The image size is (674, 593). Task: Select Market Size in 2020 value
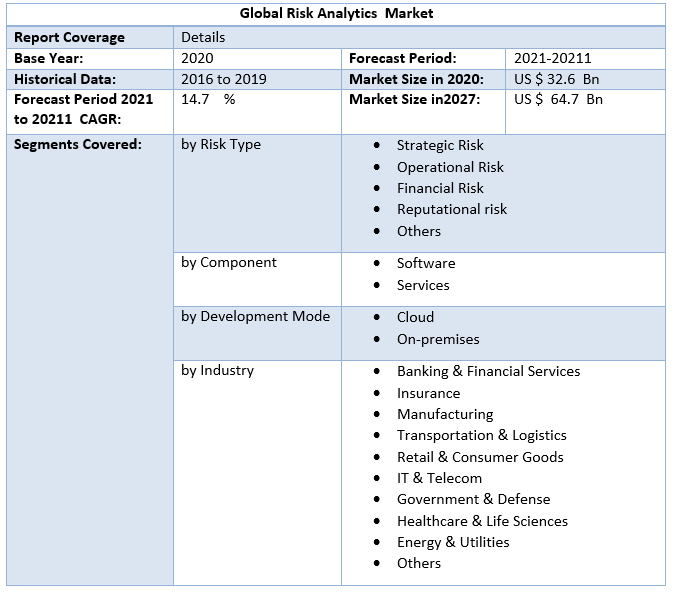tap(558, 79)
